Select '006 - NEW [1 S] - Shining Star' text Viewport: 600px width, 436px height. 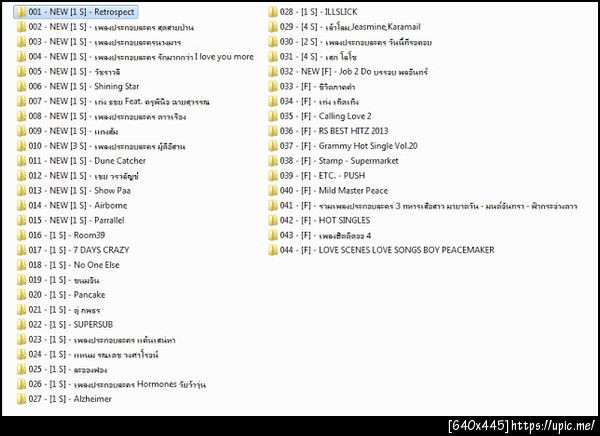click(84, 87)
